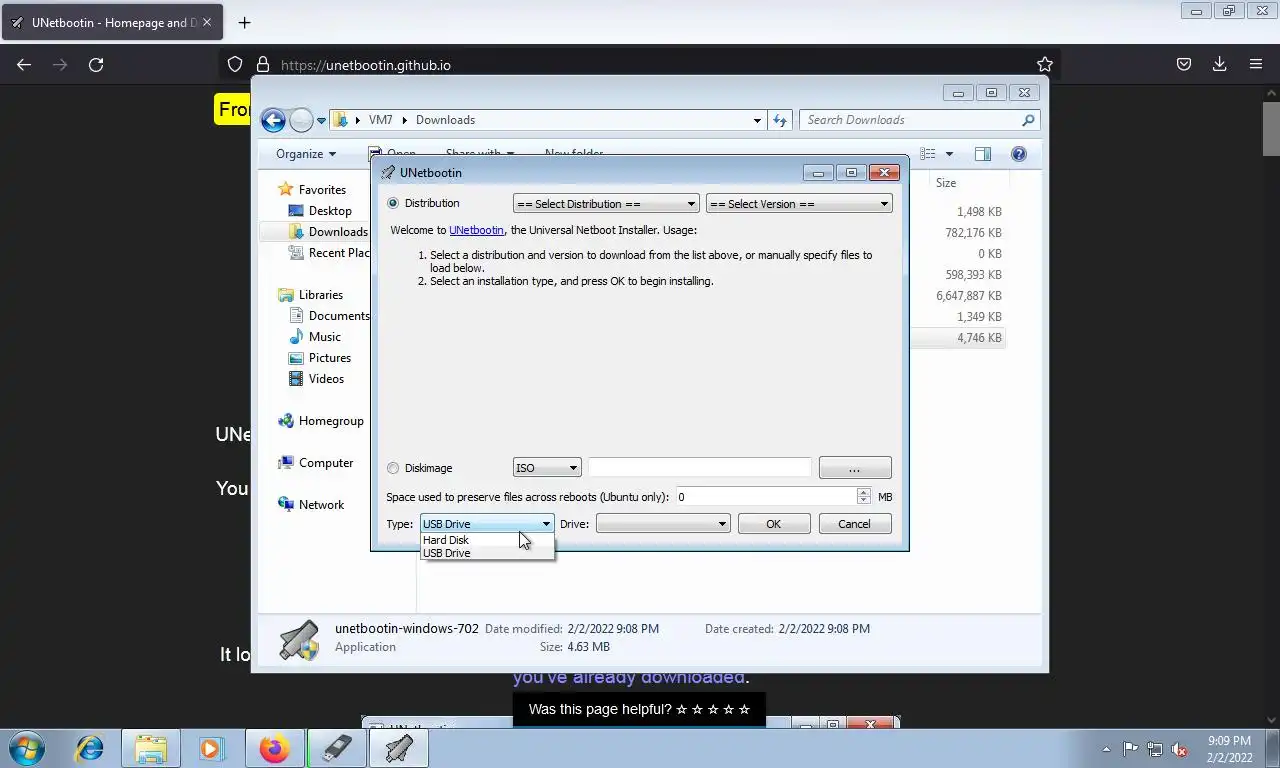
Task: Click the search magnifier icon in Explorer
Action: [1028, 120]
